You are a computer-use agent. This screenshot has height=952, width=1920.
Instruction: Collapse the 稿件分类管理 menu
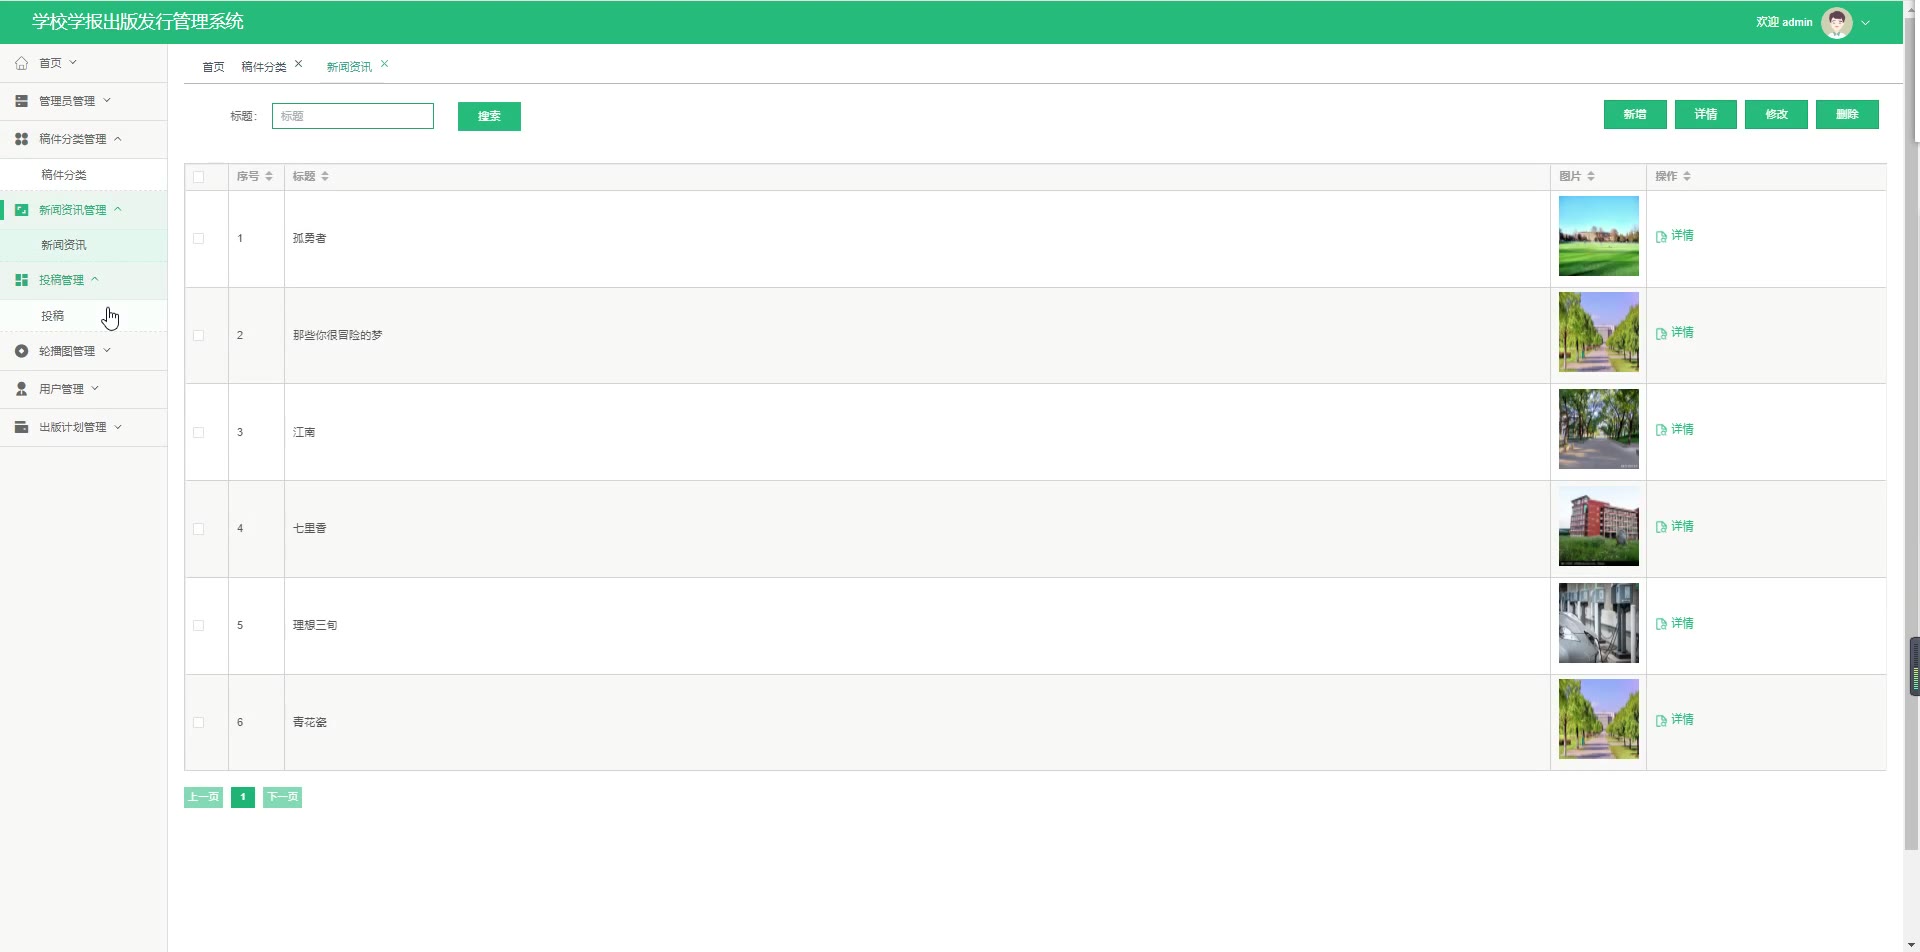pos(118,139)
